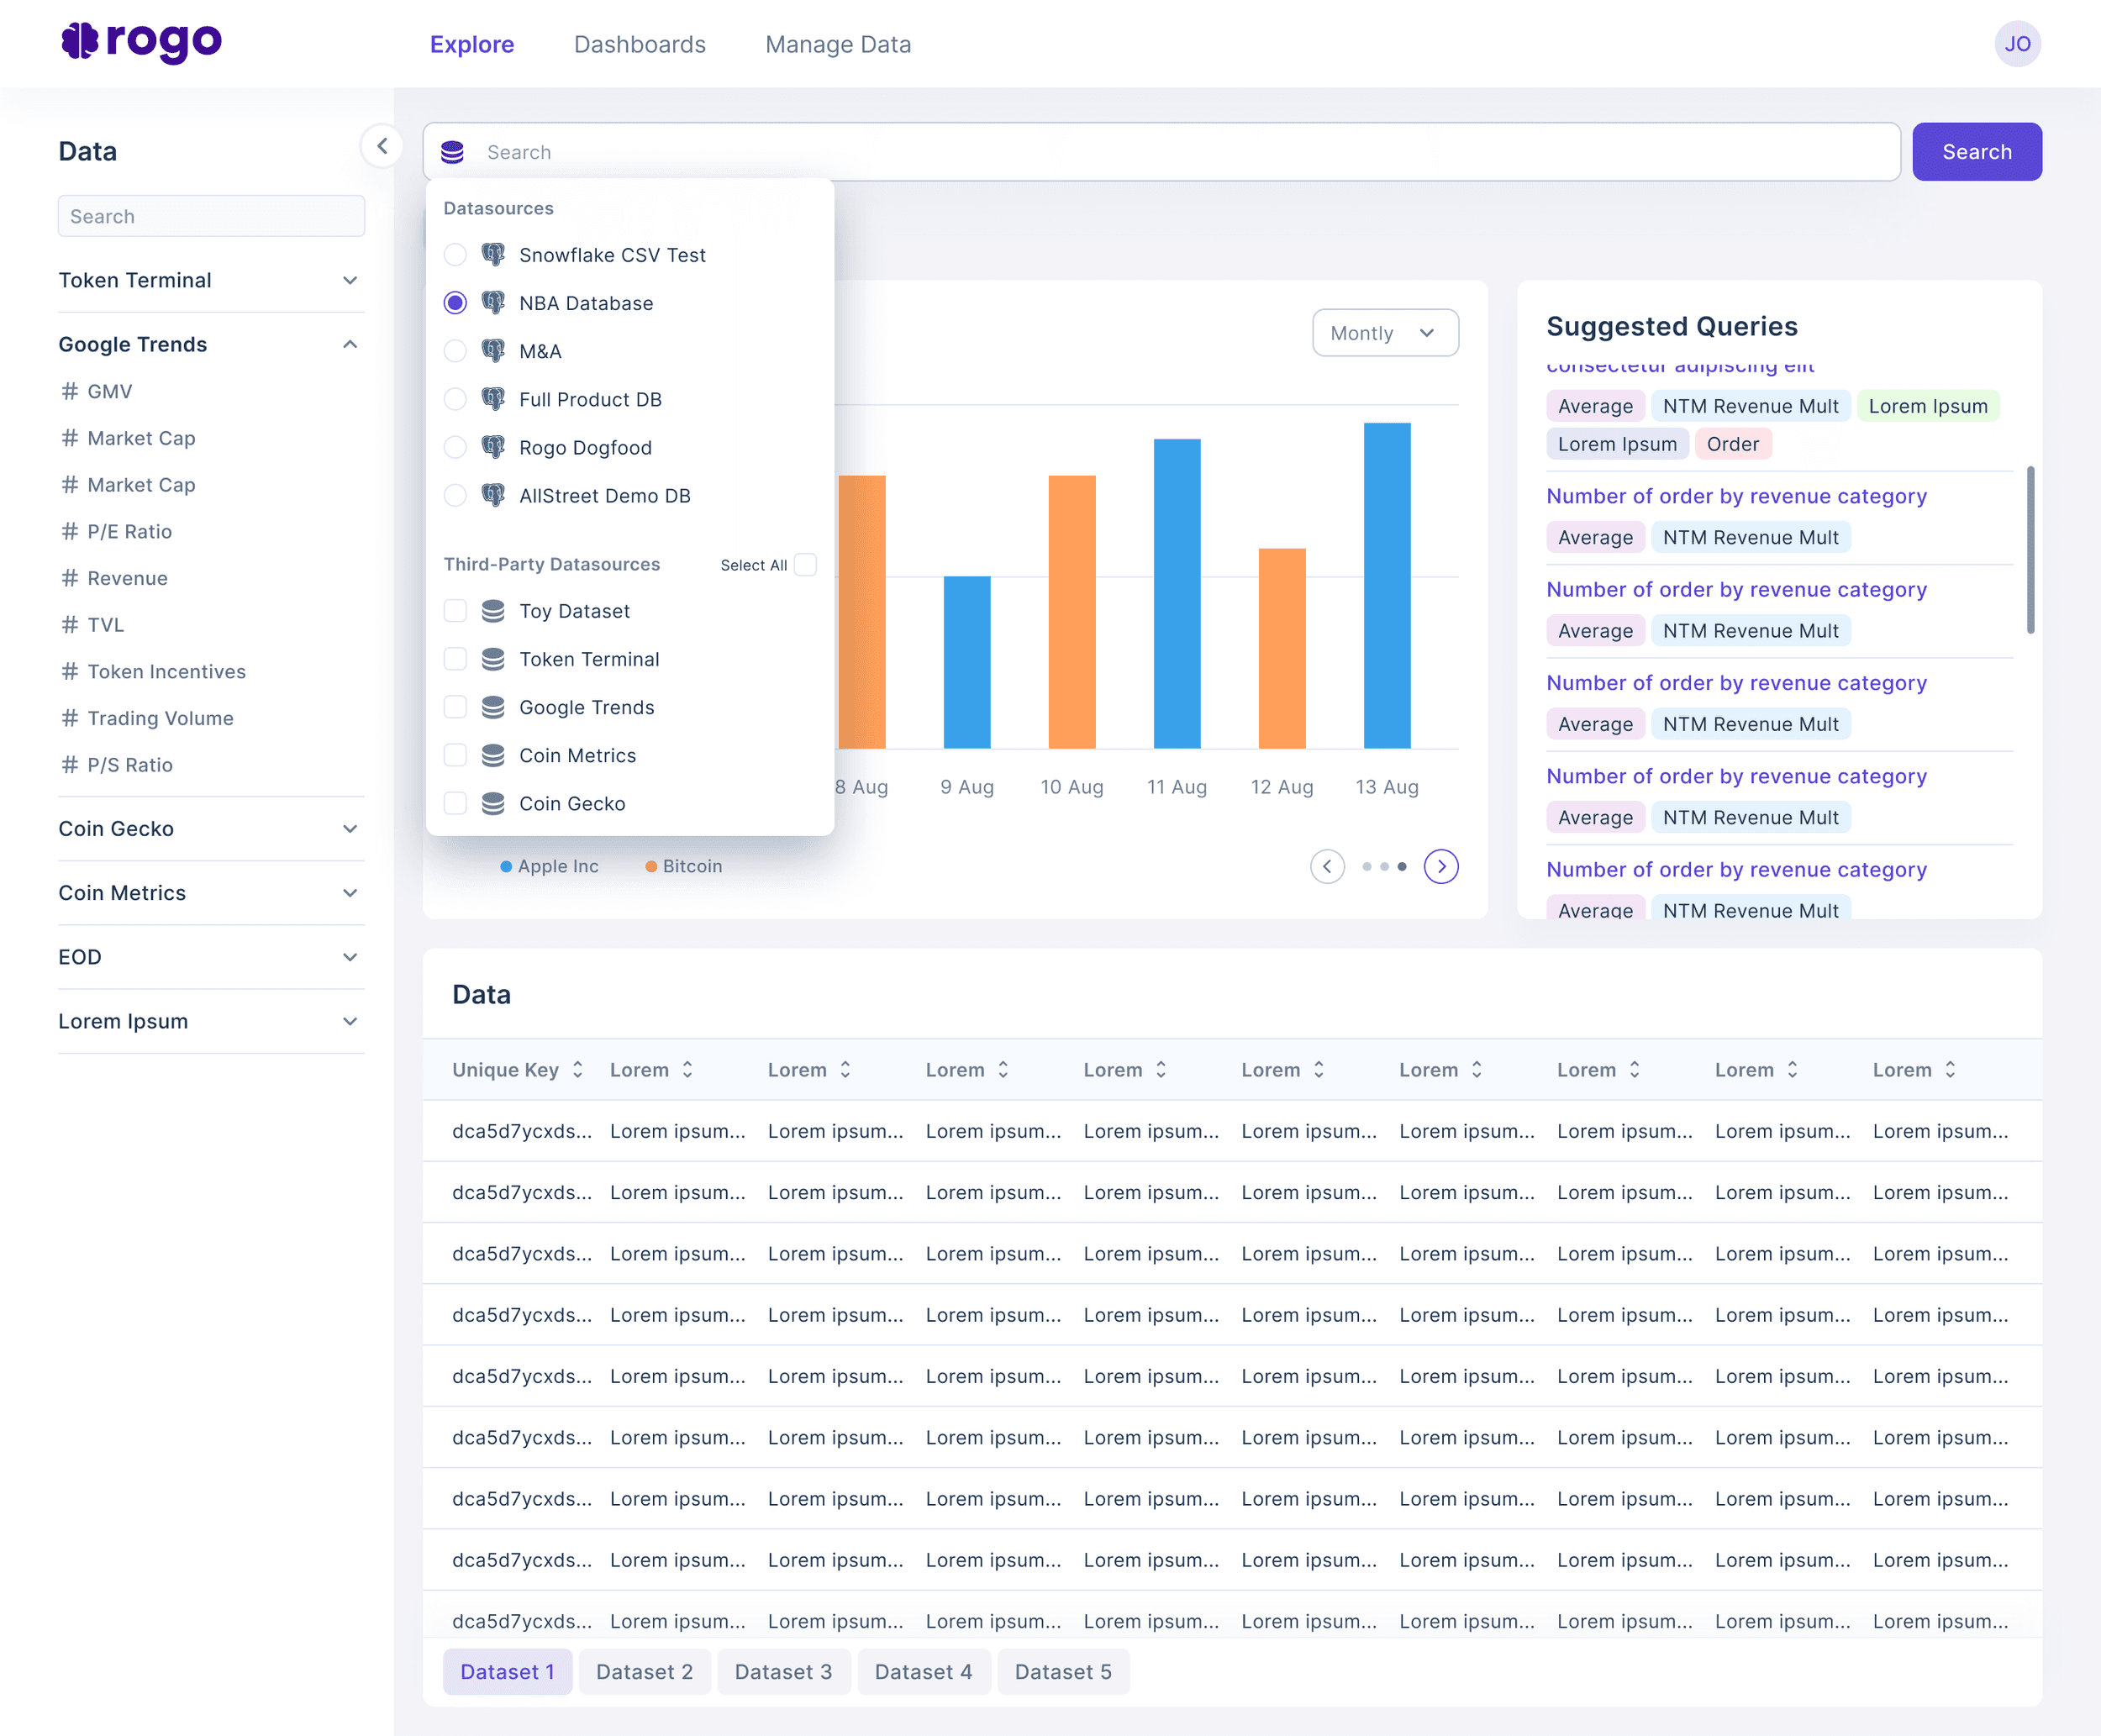Open the Dashboards tab

(x=639, y=44)
